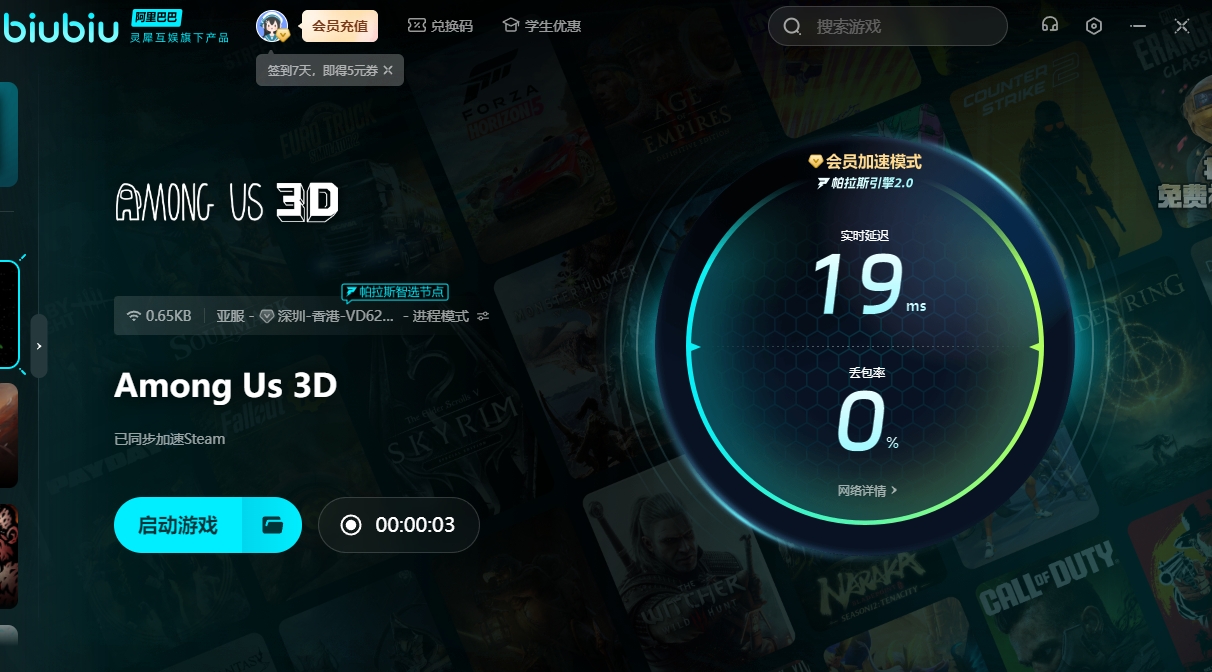Viewport: 1212px width, 672px height.
Task: Select the second game thumbnail in sidebar
Action: (9, 435)
